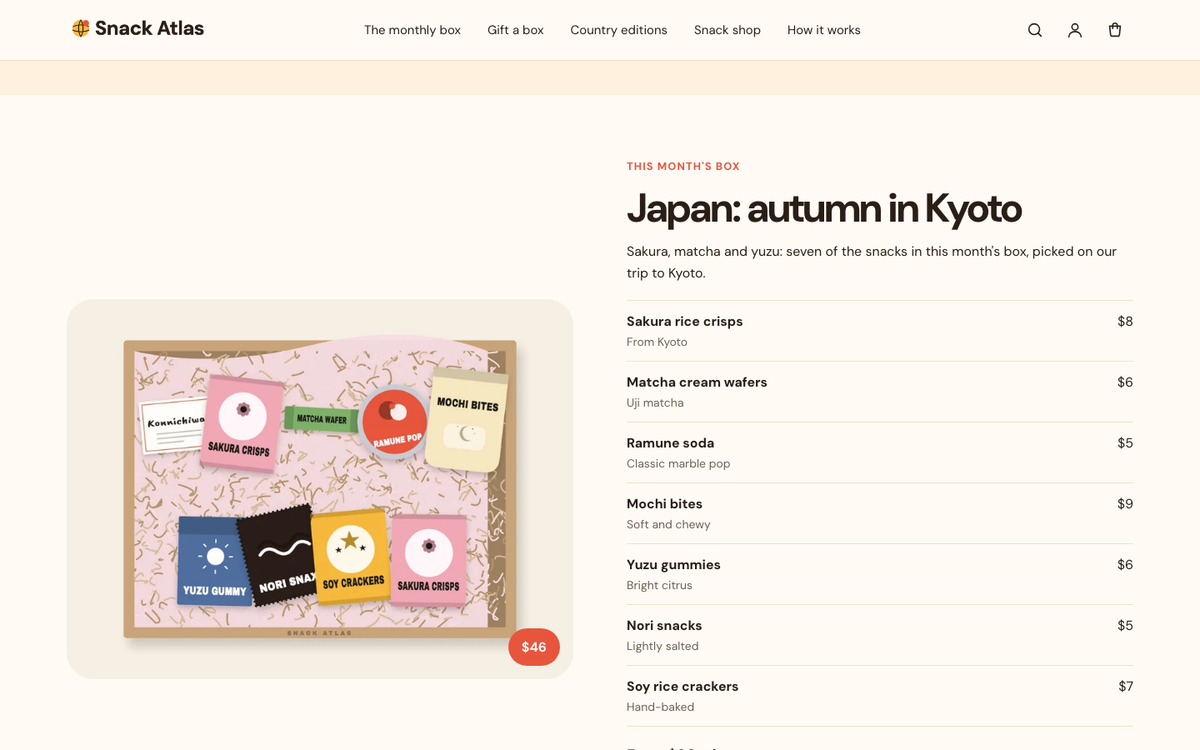
Task: Click the Bright citrus description
Action: [660, 586]
